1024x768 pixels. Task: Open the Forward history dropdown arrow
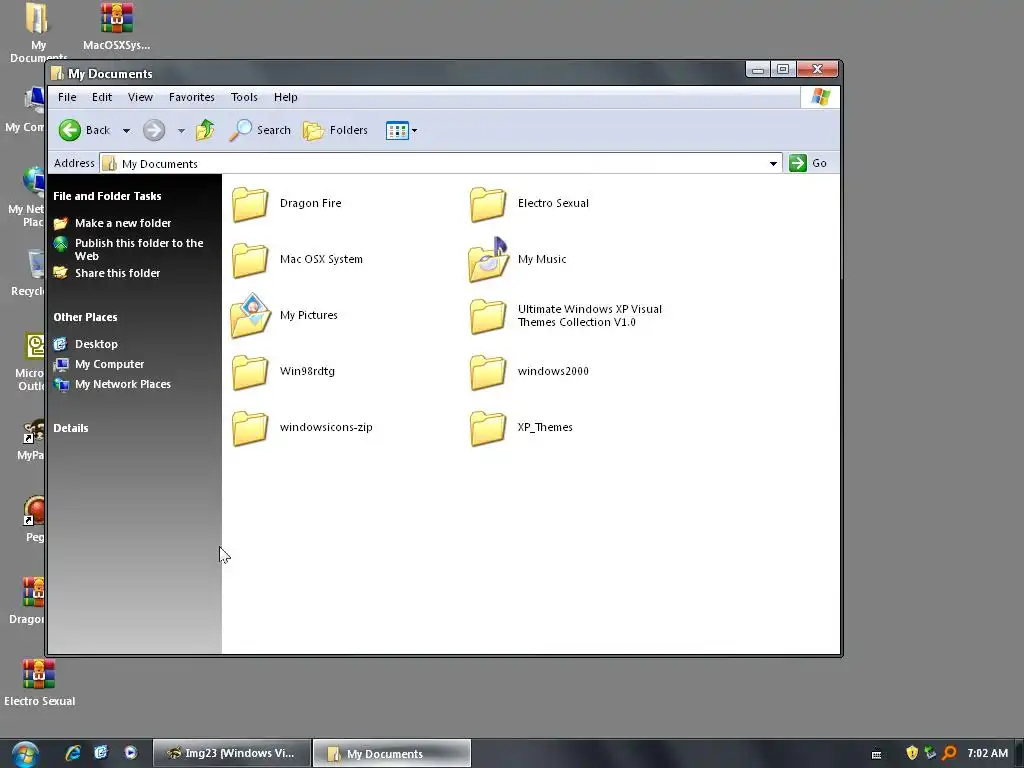(x=181, y=131)
